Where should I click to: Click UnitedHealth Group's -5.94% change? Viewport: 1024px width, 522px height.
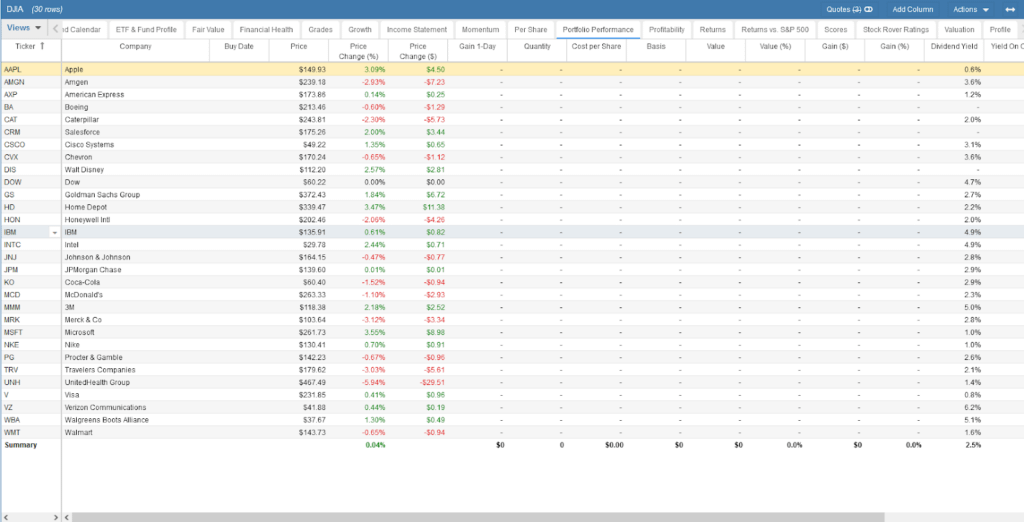point(372,383)
